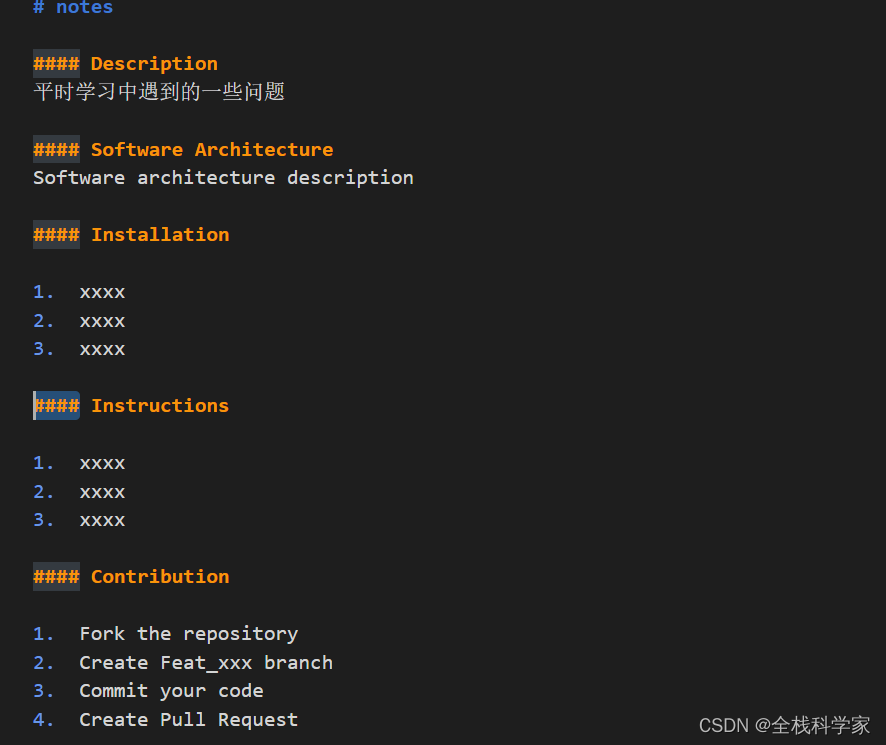The width and height of the screenshot is (886, 745).
Task: Place cursor before the Instructions hash marks
Action: coord(35,405)
